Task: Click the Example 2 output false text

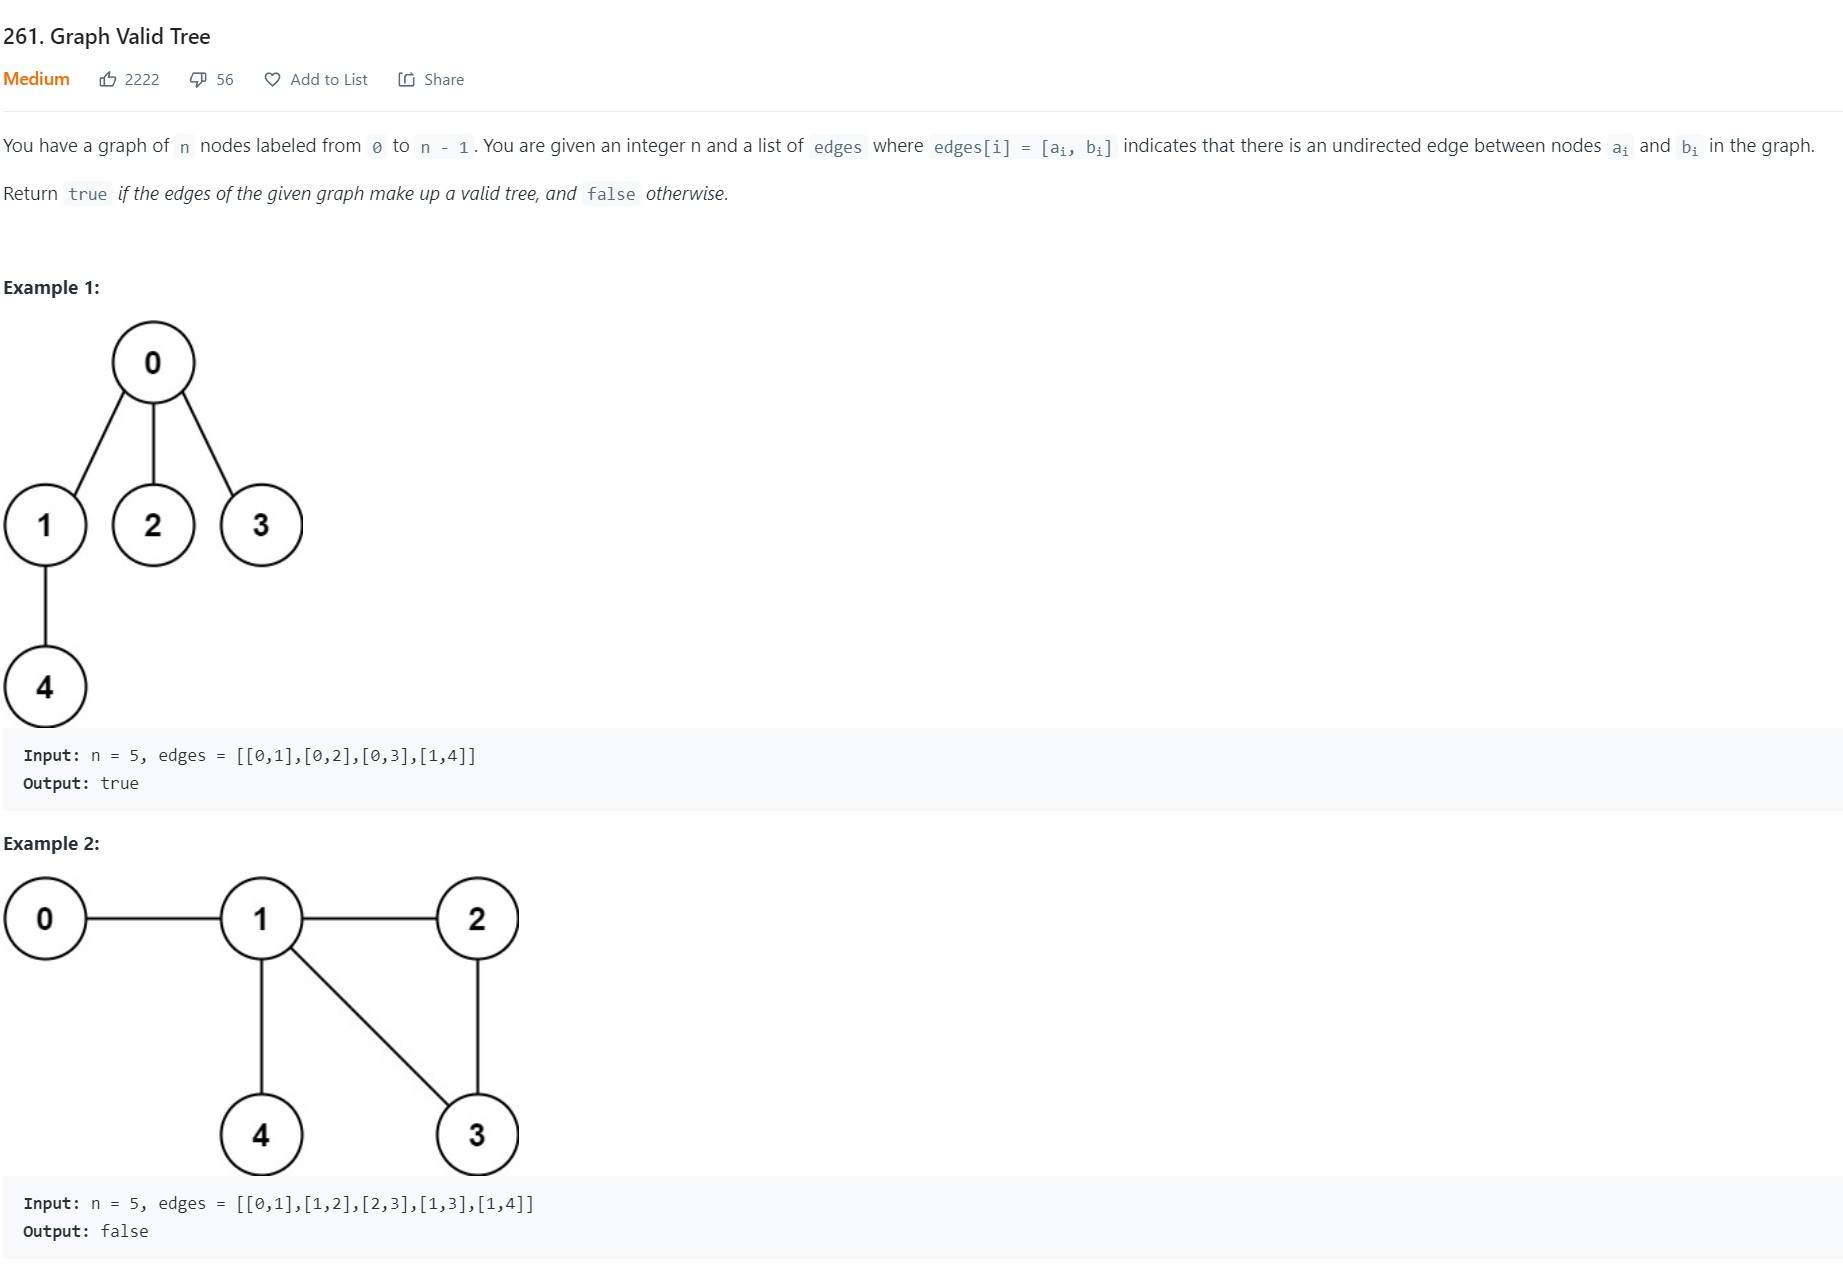Action: [x=124, y=1231]
